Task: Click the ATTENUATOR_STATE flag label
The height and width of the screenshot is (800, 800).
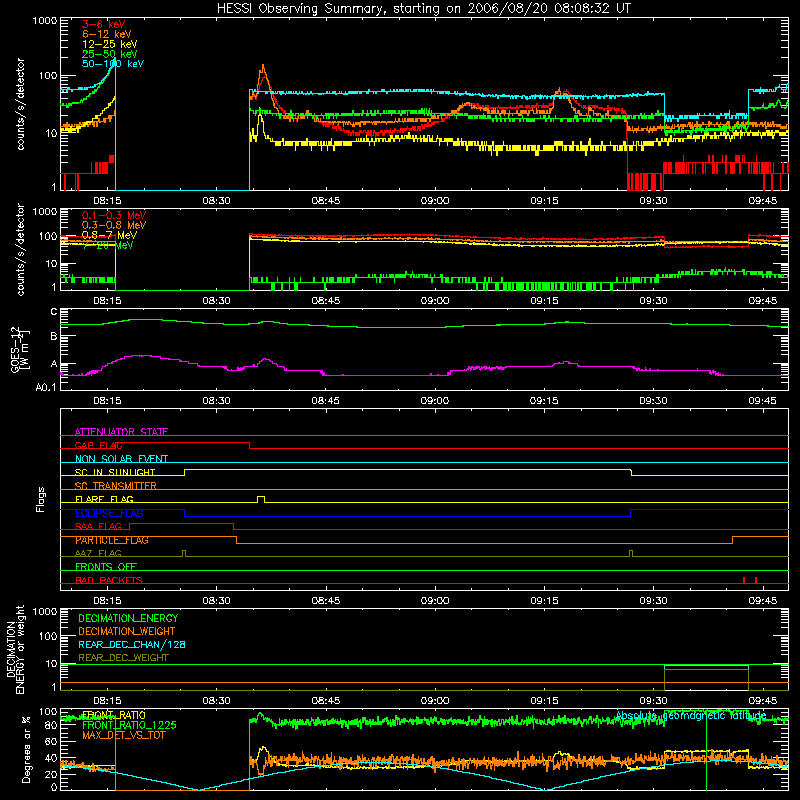Action: click(121, 432)
